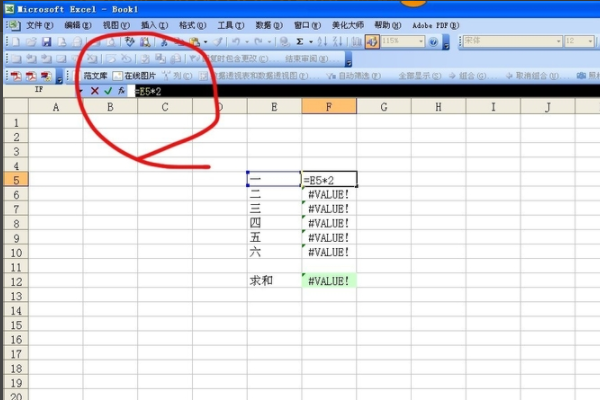Open the font size dropdown

(594, 42)
